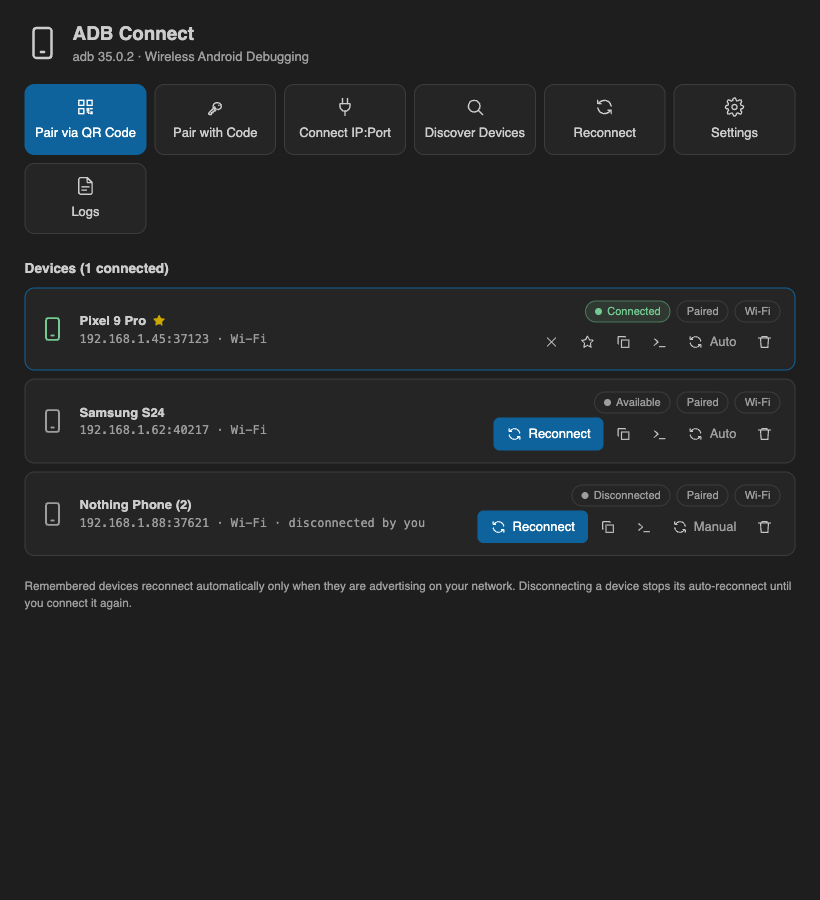
Task: Click the Devices (1 connected) heading
Action: (96, 269)
